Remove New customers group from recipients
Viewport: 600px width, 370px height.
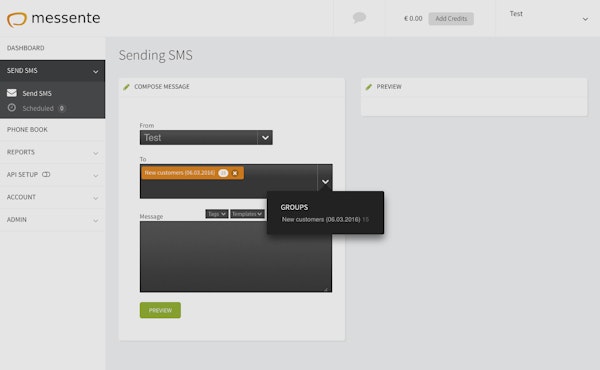point(235,173)
